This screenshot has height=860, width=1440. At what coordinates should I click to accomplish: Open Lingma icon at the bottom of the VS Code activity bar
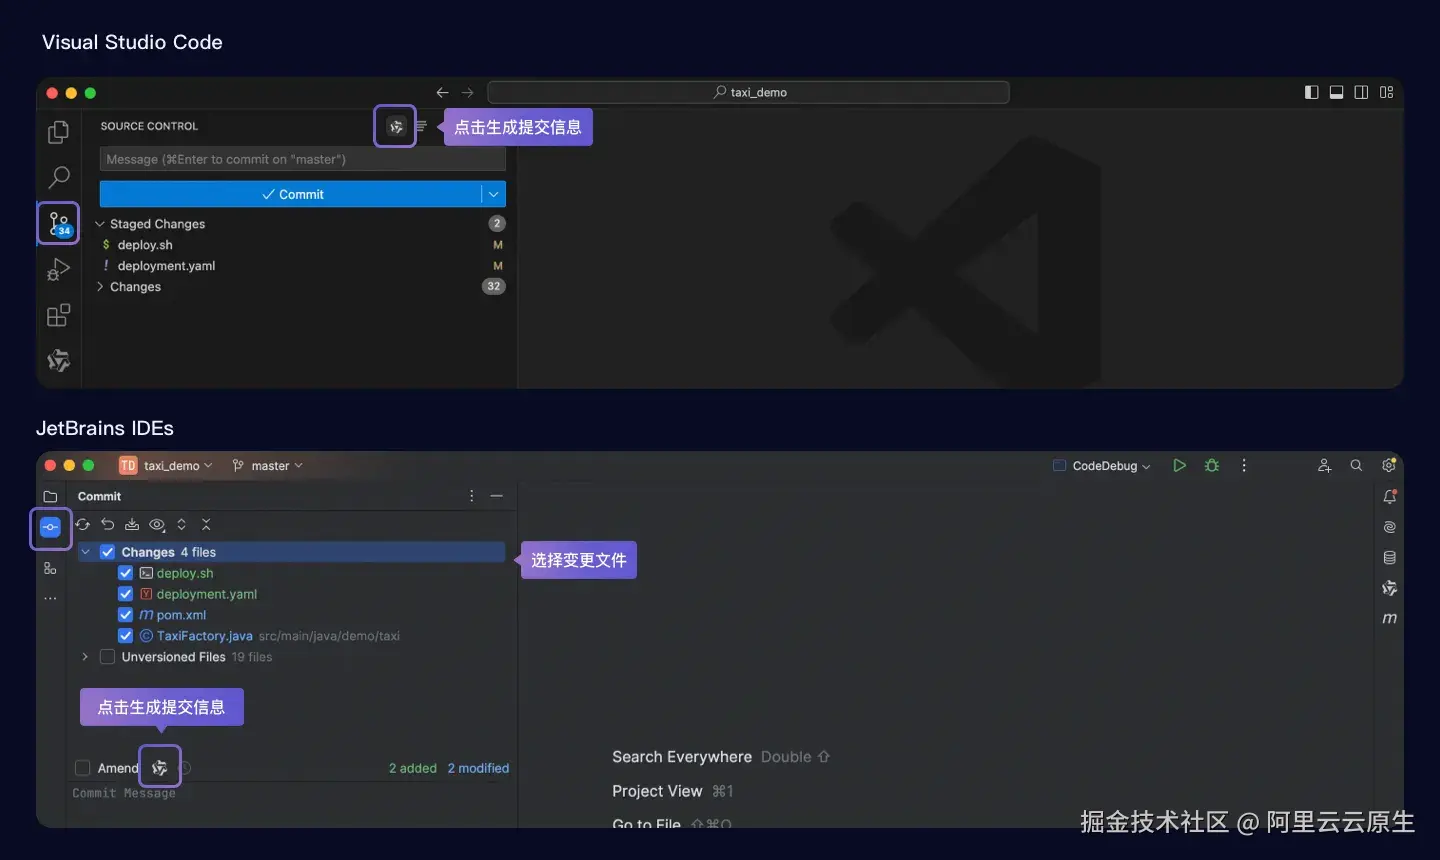(x=59, y=360)
